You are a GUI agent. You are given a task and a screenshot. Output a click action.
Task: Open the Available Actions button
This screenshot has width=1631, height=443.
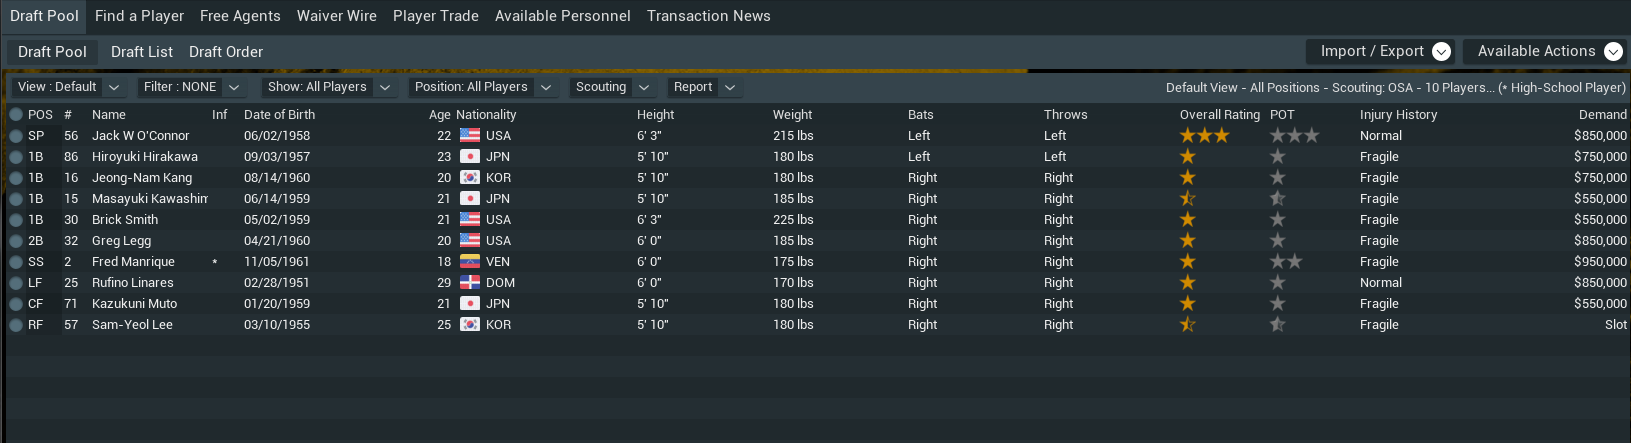(1548, 52)
